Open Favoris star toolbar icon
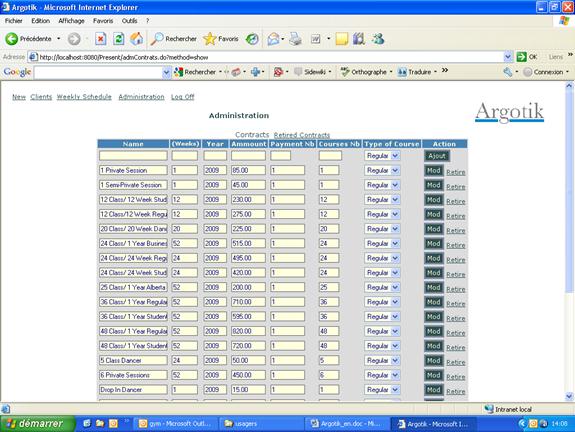The width and height of the screenshot is (575, 432). click(210, 39)
